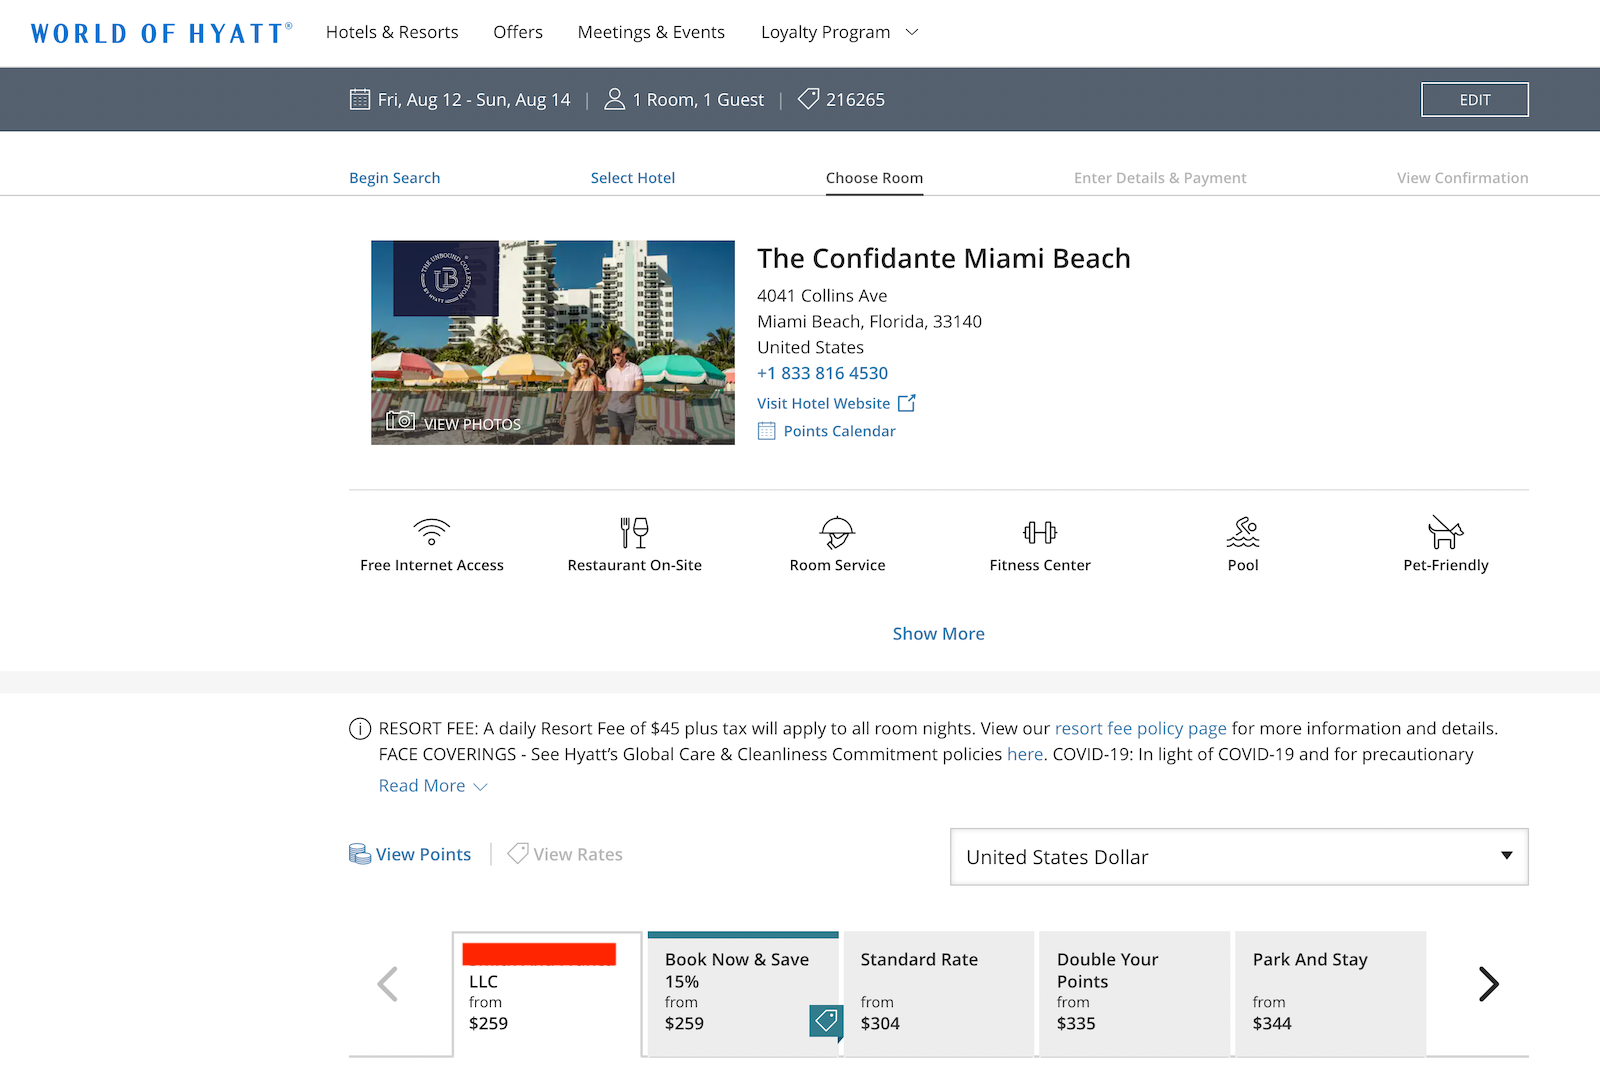
Task: Select the Pet-Friendly amenity icon
Action: tap(1446, 534)
